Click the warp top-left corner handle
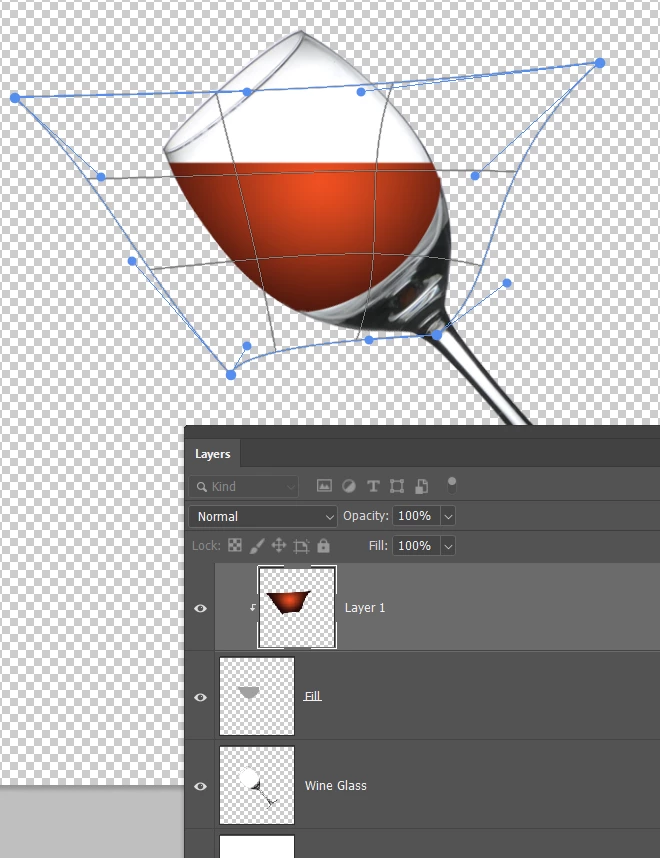Screen dimensions: 660x858 pos(15,98)
